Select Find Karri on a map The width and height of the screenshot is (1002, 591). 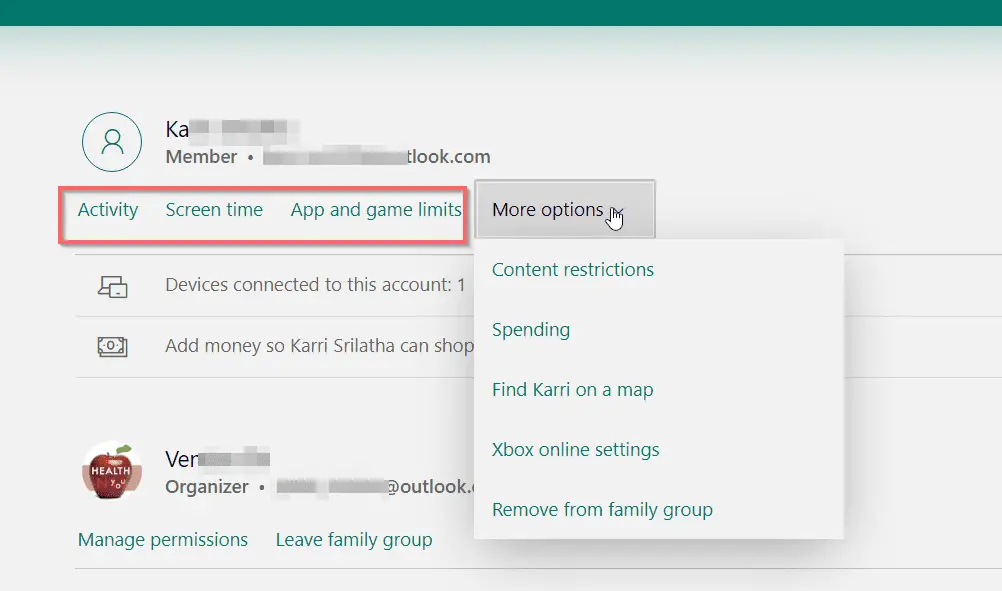tap(573, 390)
